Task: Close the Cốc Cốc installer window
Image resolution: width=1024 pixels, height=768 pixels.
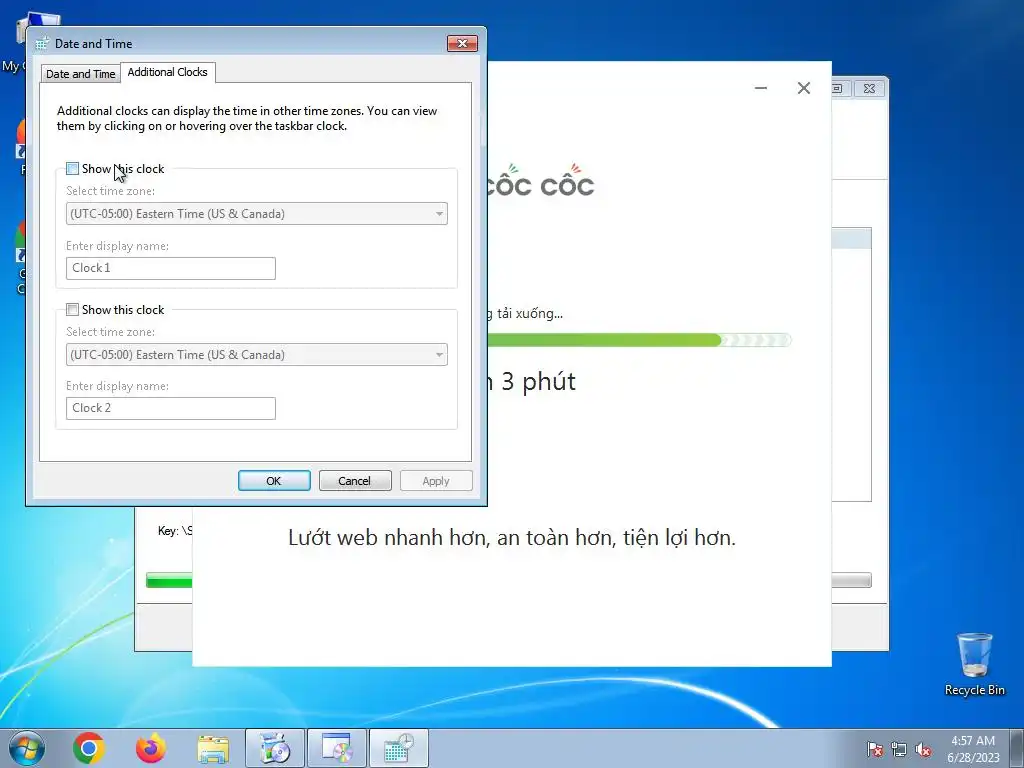Action: 804,88
